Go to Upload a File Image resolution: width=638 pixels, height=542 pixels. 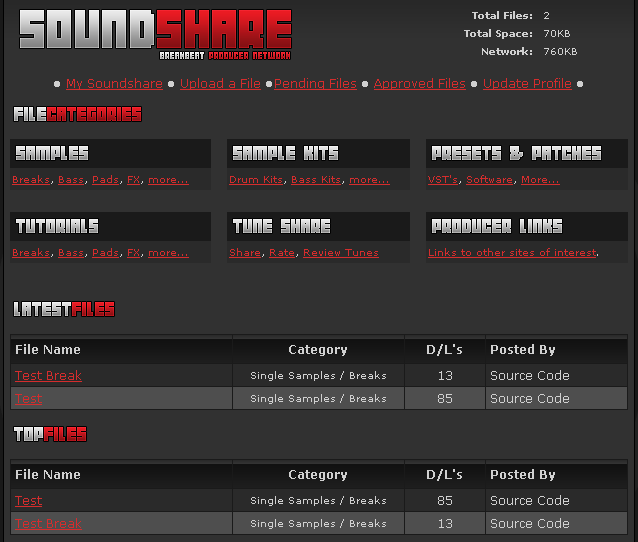(220, 84)
